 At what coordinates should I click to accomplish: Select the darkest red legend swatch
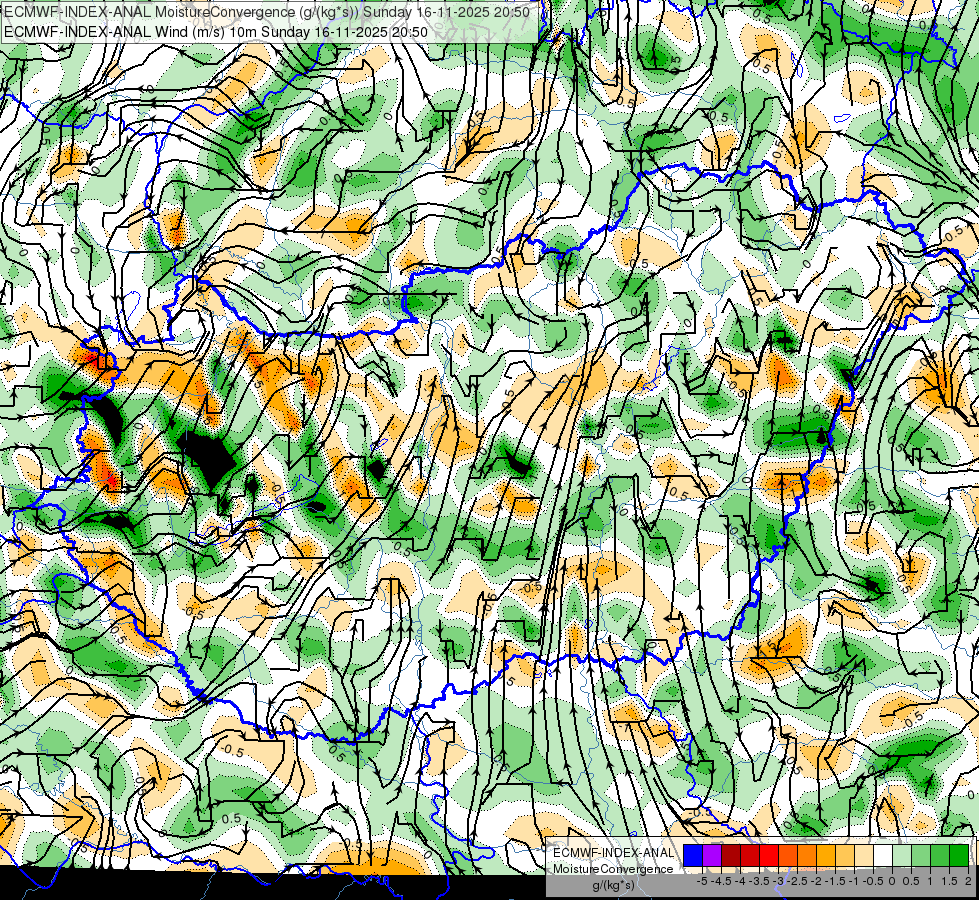click(x=731, y=856)
